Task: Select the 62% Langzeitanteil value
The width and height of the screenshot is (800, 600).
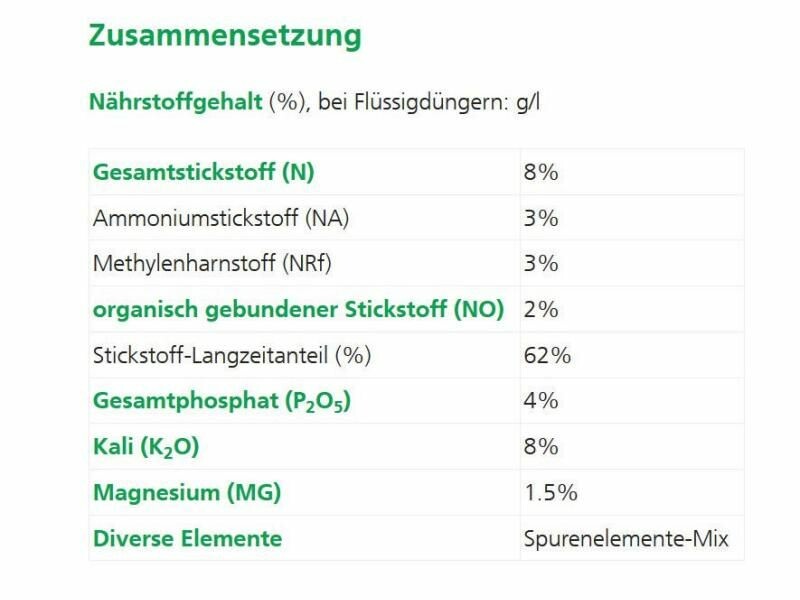Action: pos(547,355)
